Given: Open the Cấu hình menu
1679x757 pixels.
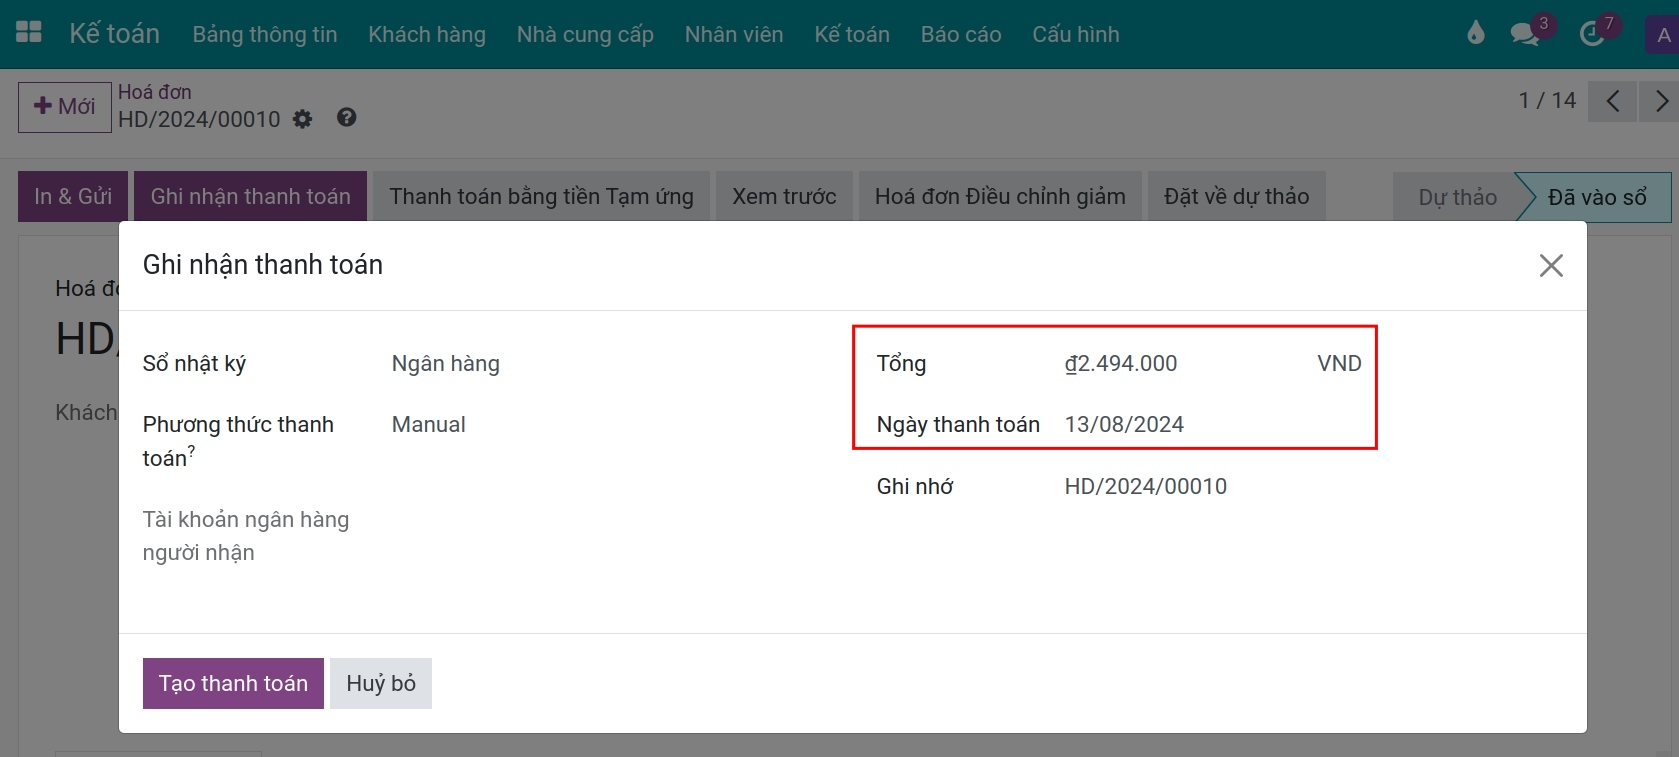Looking at the screenshot, I should click(1076, 34).
